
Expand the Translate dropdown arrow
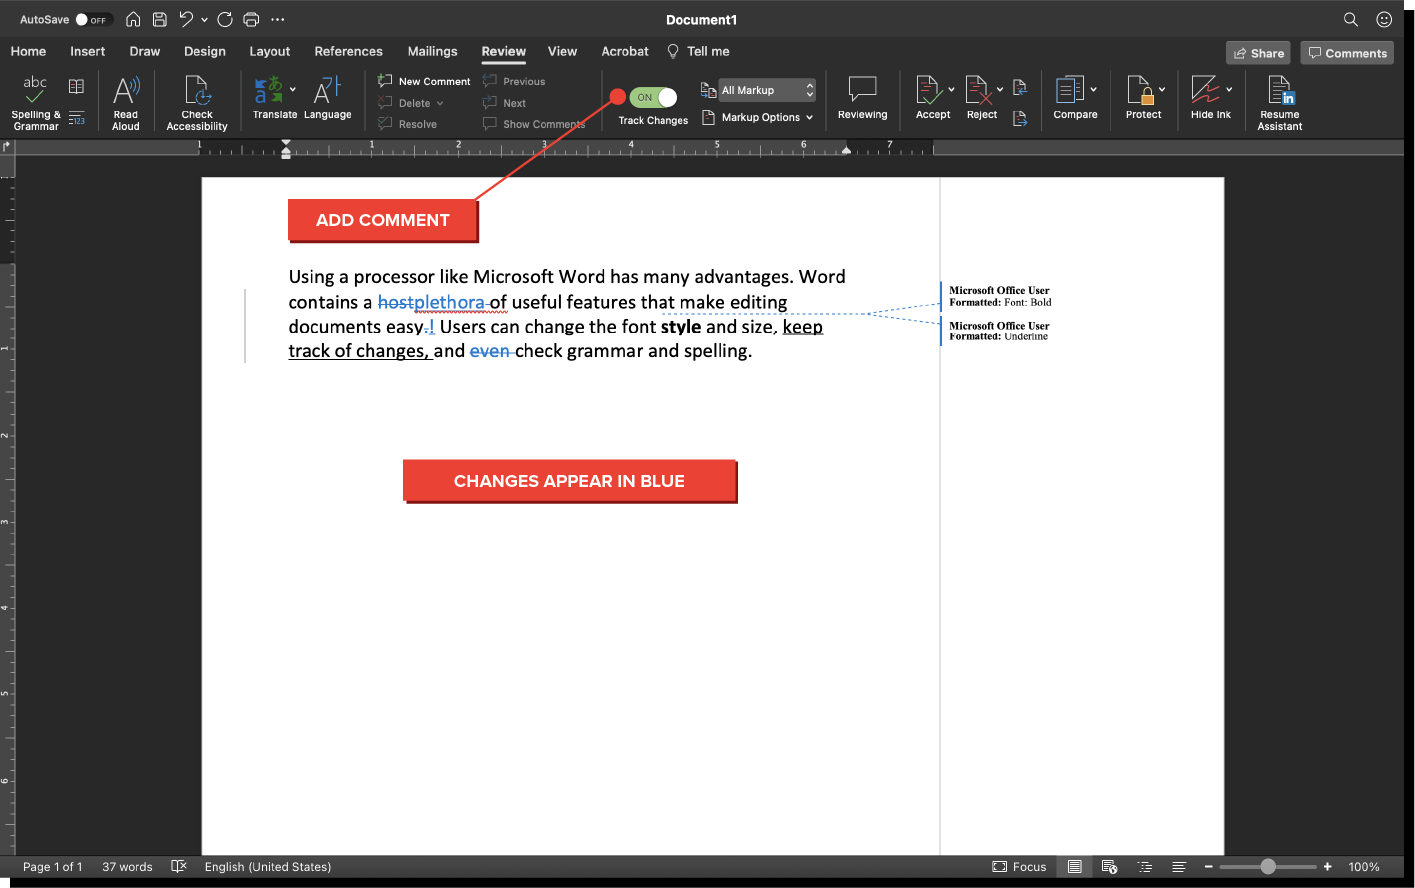[x=293, y=89]
